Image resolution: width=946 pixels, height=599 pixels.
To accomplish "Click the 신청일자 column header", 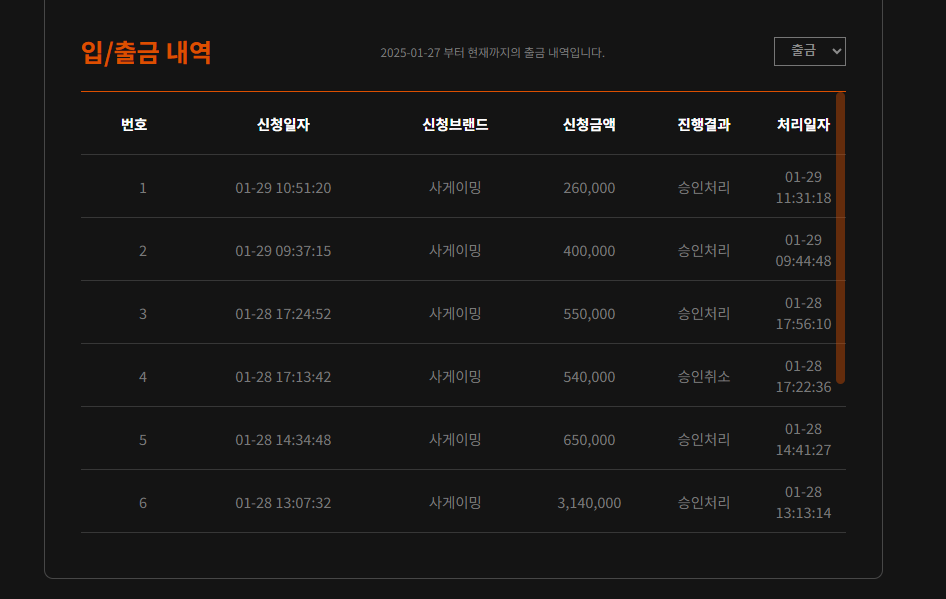I will (283, 124).
